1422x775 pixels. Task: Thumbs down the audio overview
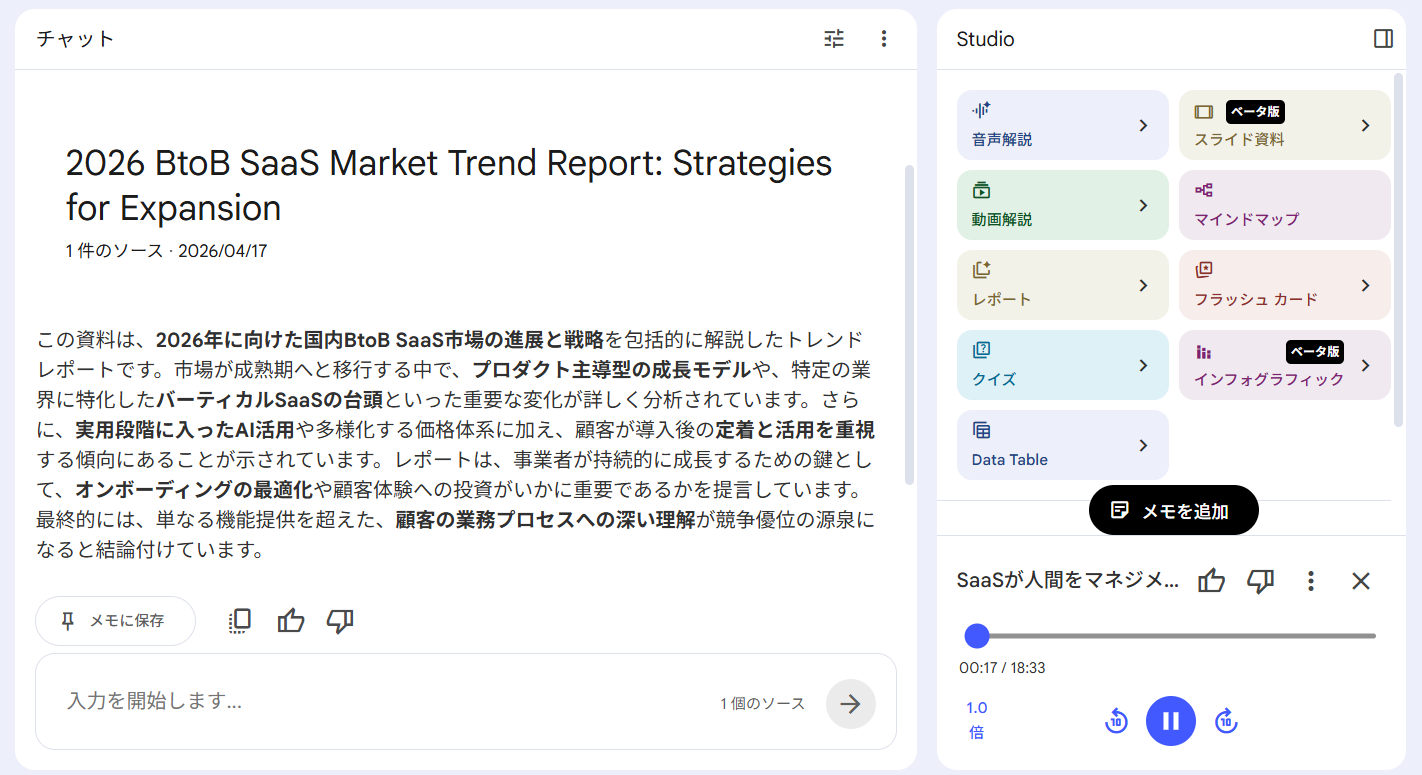tap(1260, 581)
